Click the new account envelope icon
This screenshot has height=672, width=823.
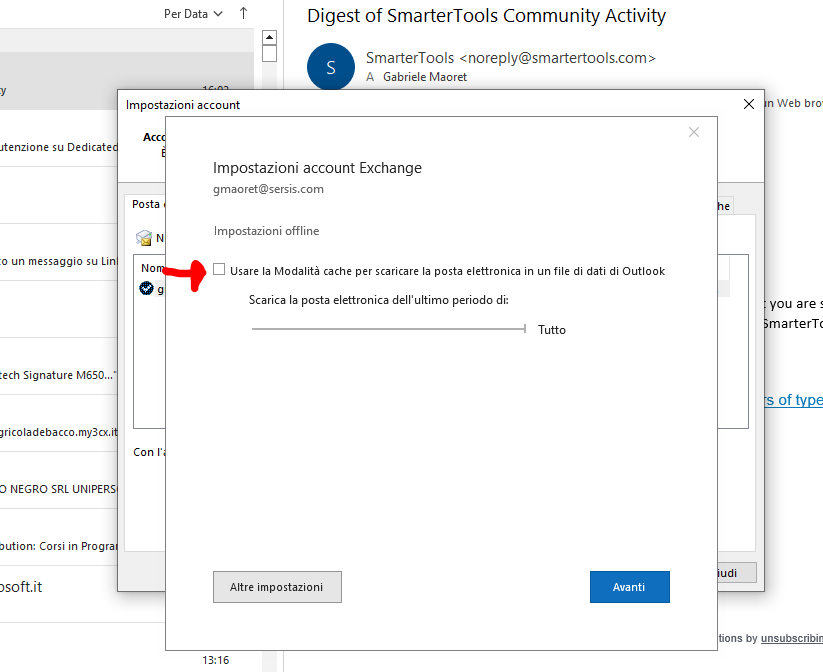click(144, 238)
